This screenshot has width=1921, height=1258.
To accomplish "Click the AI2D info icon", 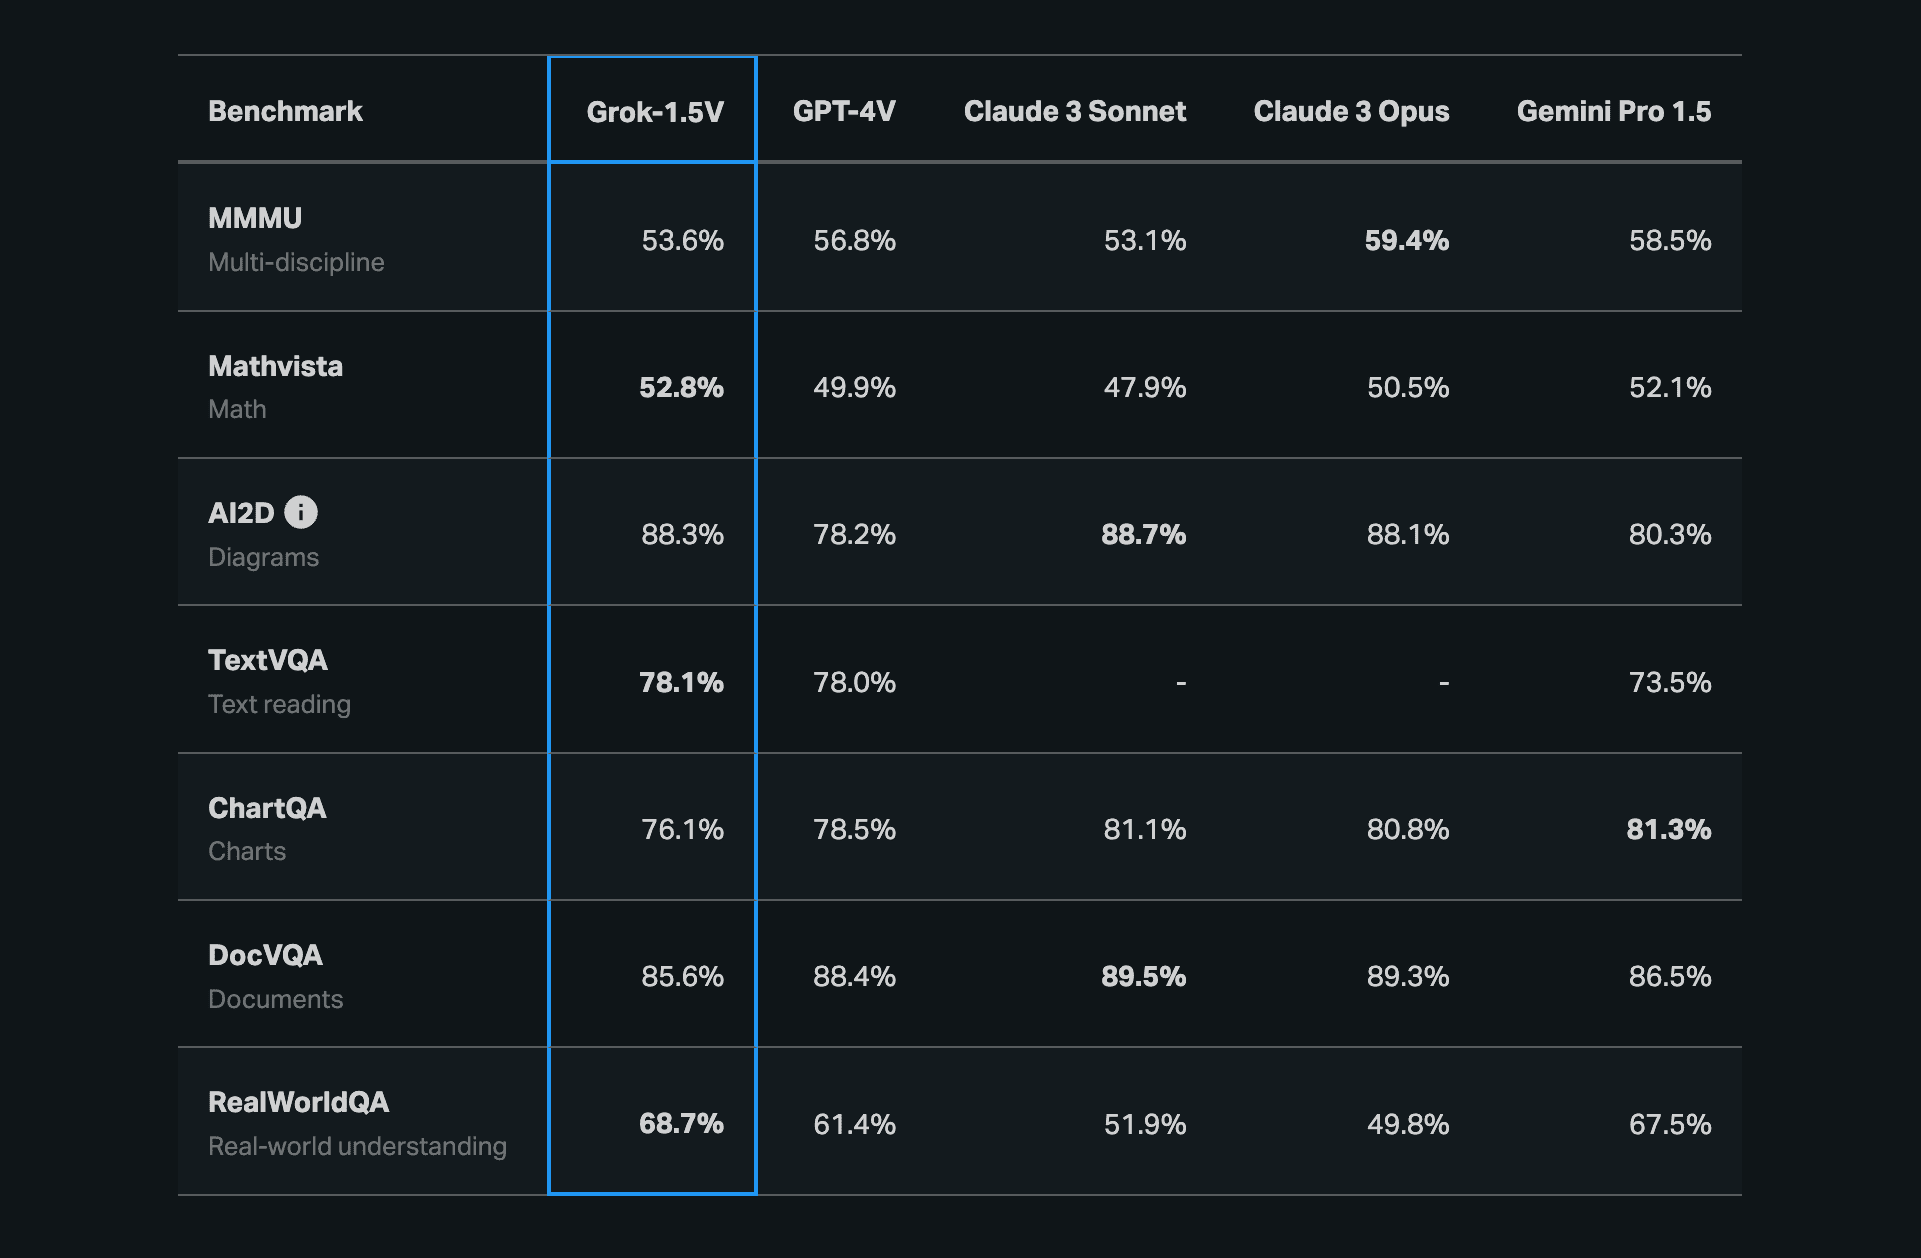I will pyautogui.click(x=301, y=512).
